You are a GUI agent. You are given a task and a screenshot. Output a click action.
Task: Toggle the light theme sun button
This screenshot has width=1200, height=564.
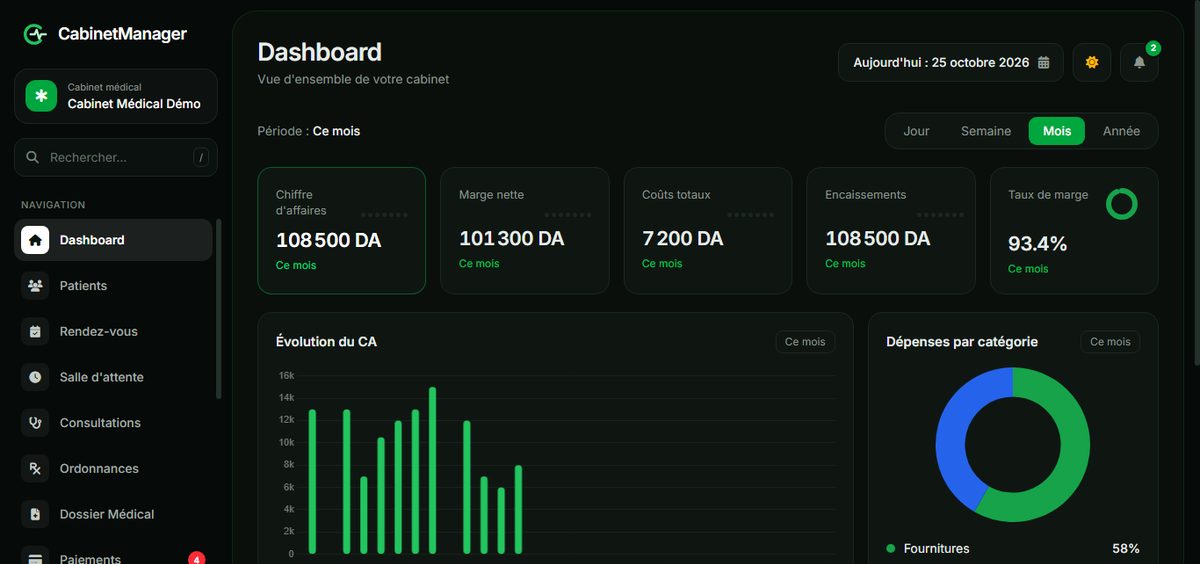[1092, 62]
